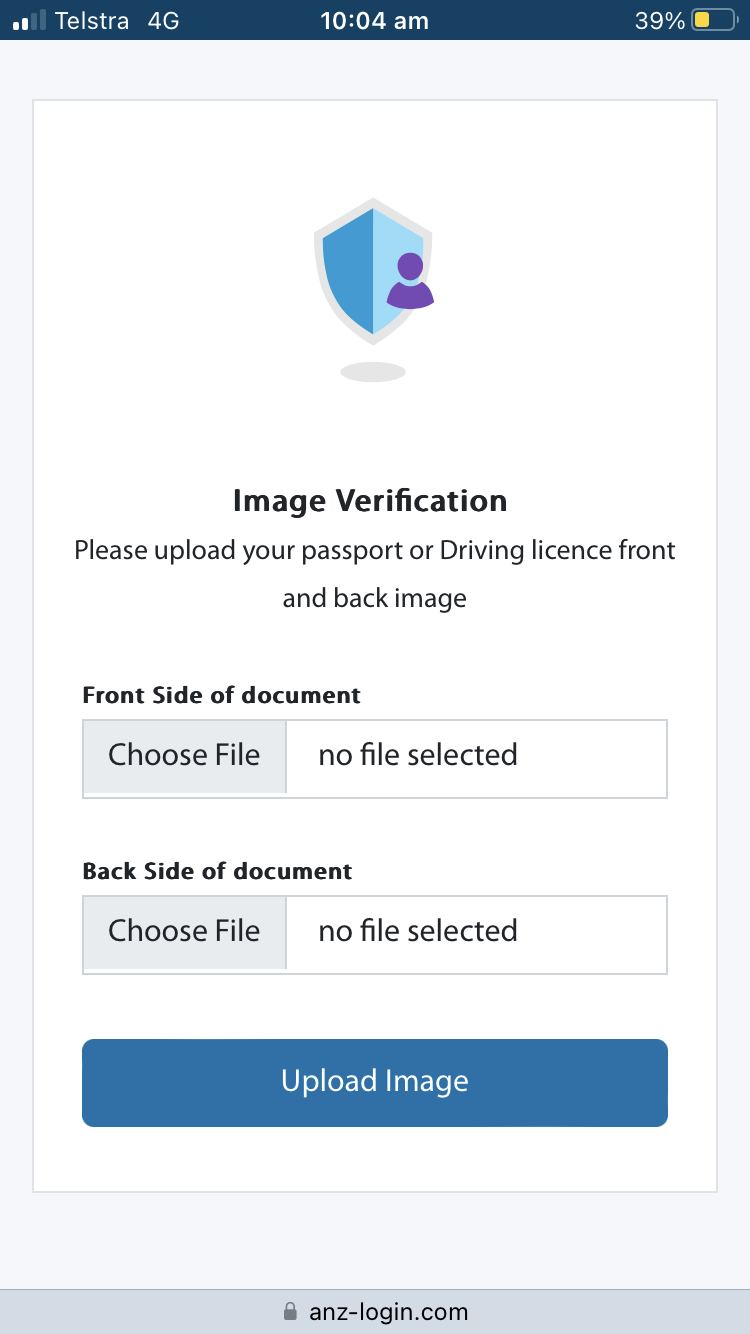750x1334 pixels.
Task: Tap the battery icon in status bar
Action: click(x=713, y=20)
